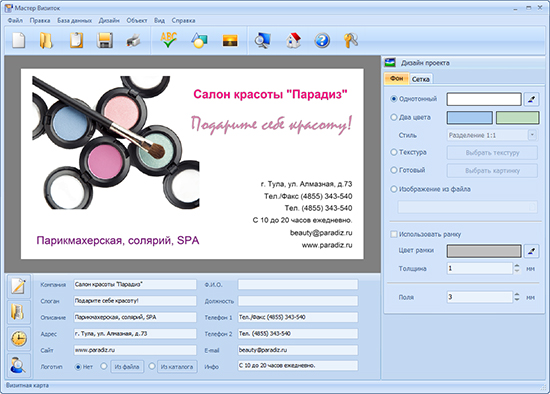
Task: Open the registration keys icon
Action: (351, 40)
